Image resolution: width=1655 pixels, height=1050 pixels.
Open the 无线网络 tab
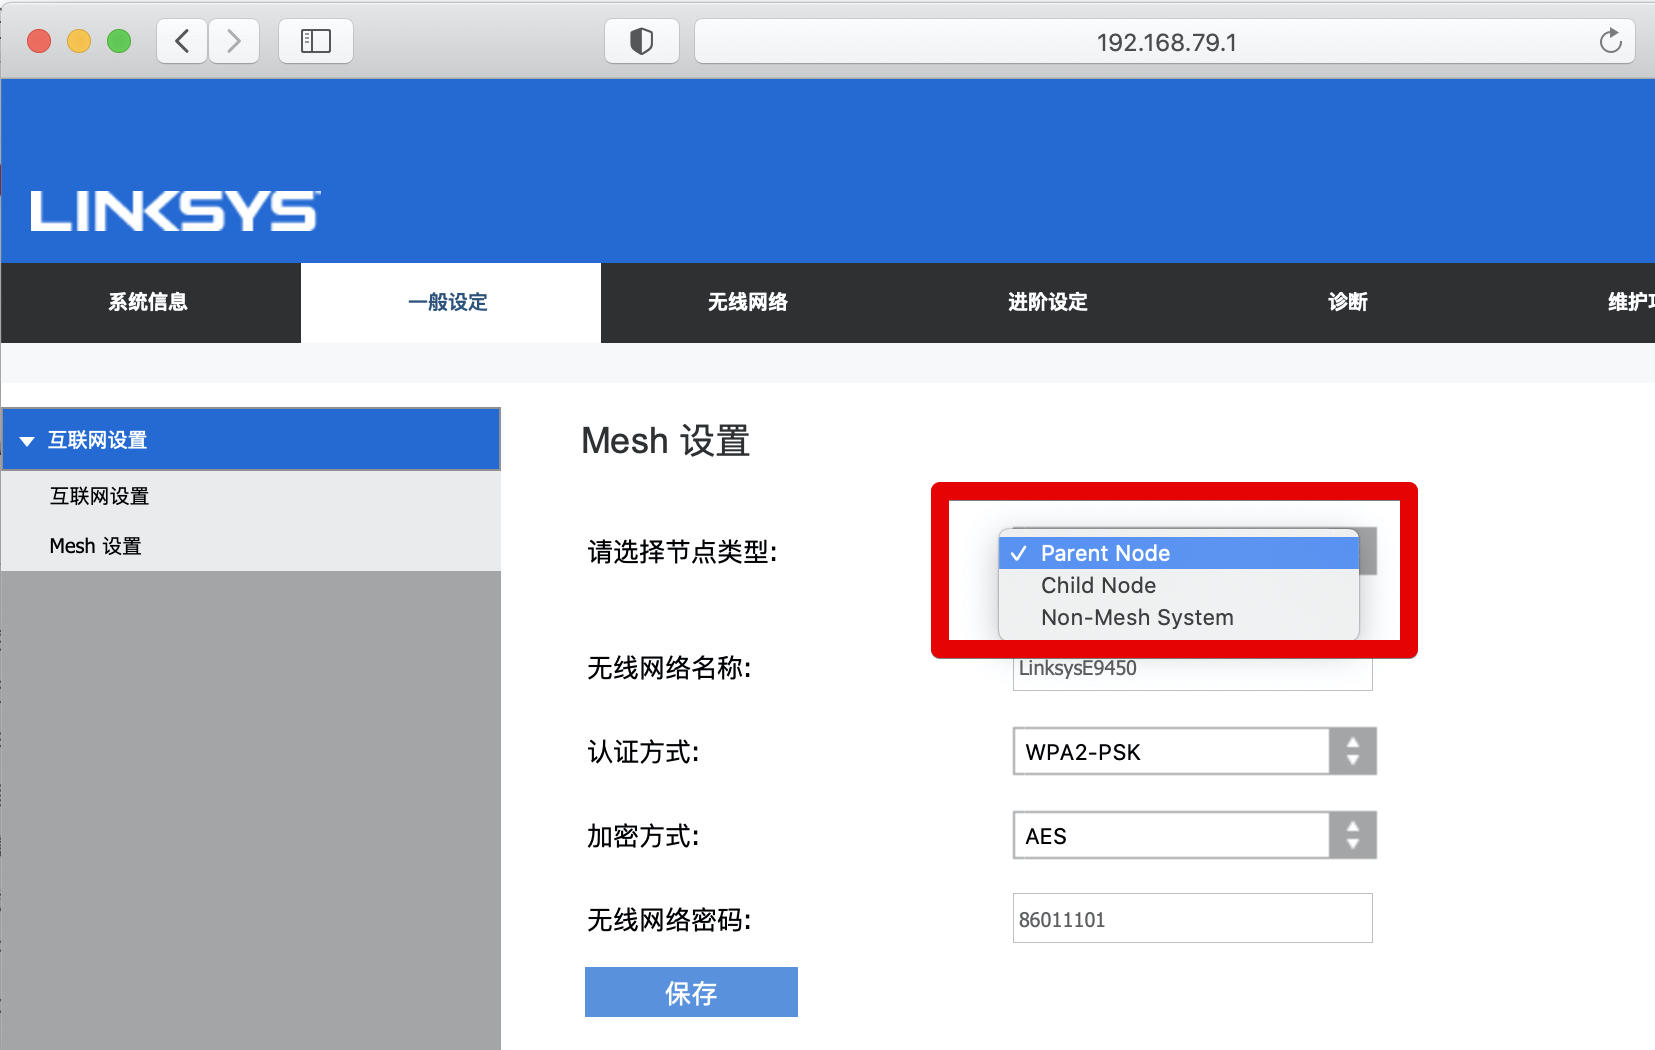[x=748, y=302]
